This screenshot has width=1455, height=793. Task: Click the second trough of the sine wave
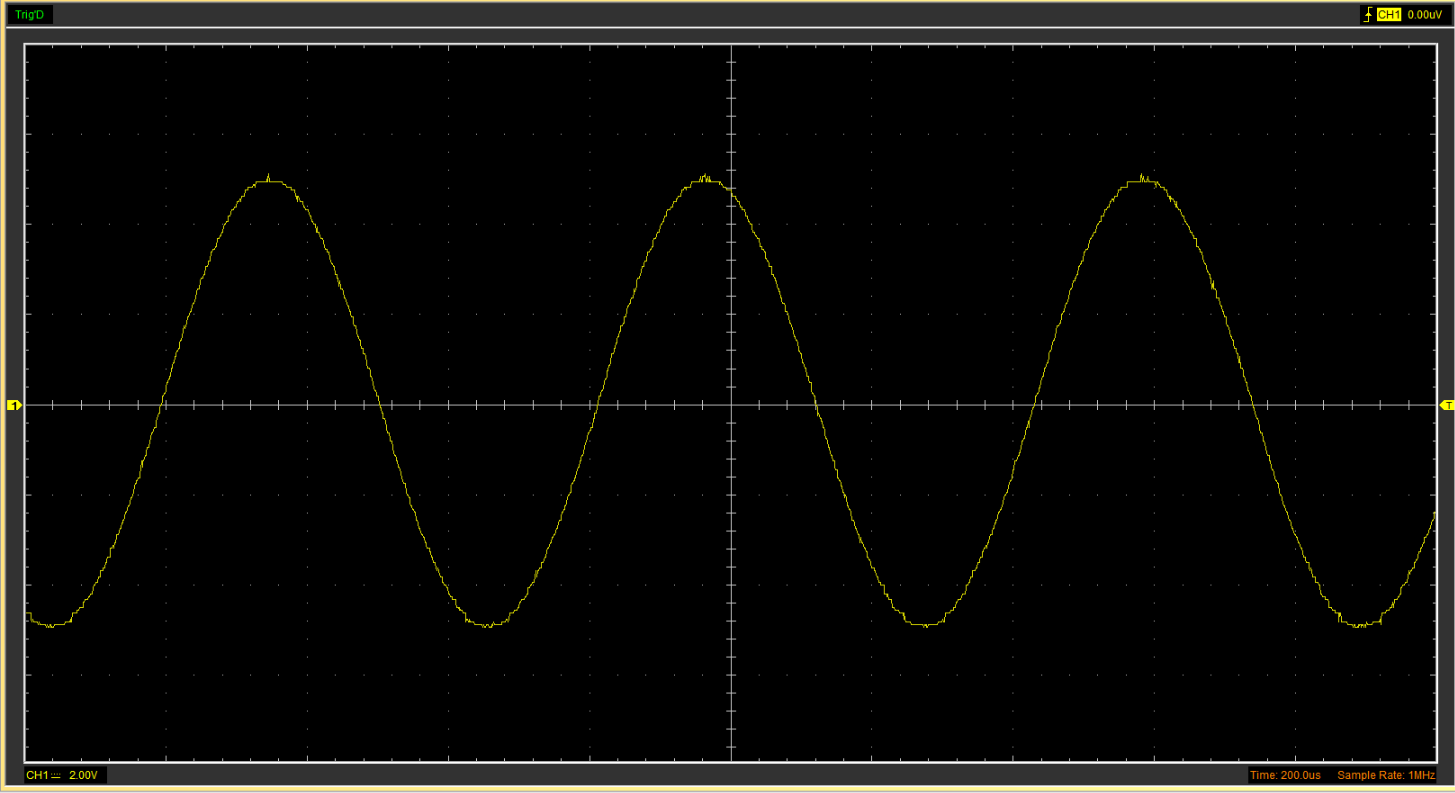[487, 625]
